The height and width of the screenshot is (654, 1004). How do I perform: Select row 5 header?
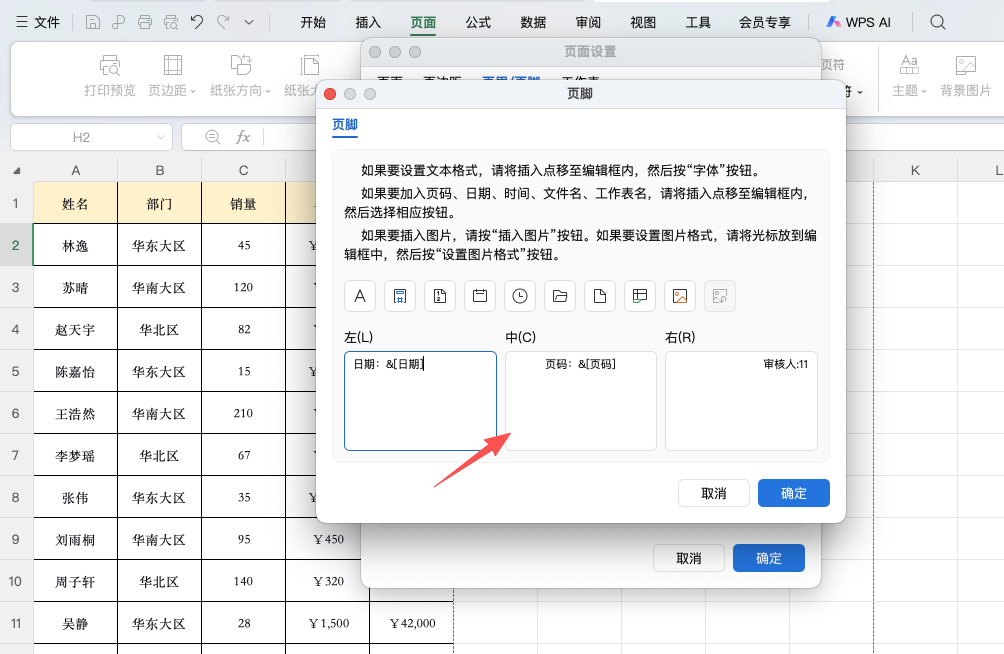pos(16,372)
